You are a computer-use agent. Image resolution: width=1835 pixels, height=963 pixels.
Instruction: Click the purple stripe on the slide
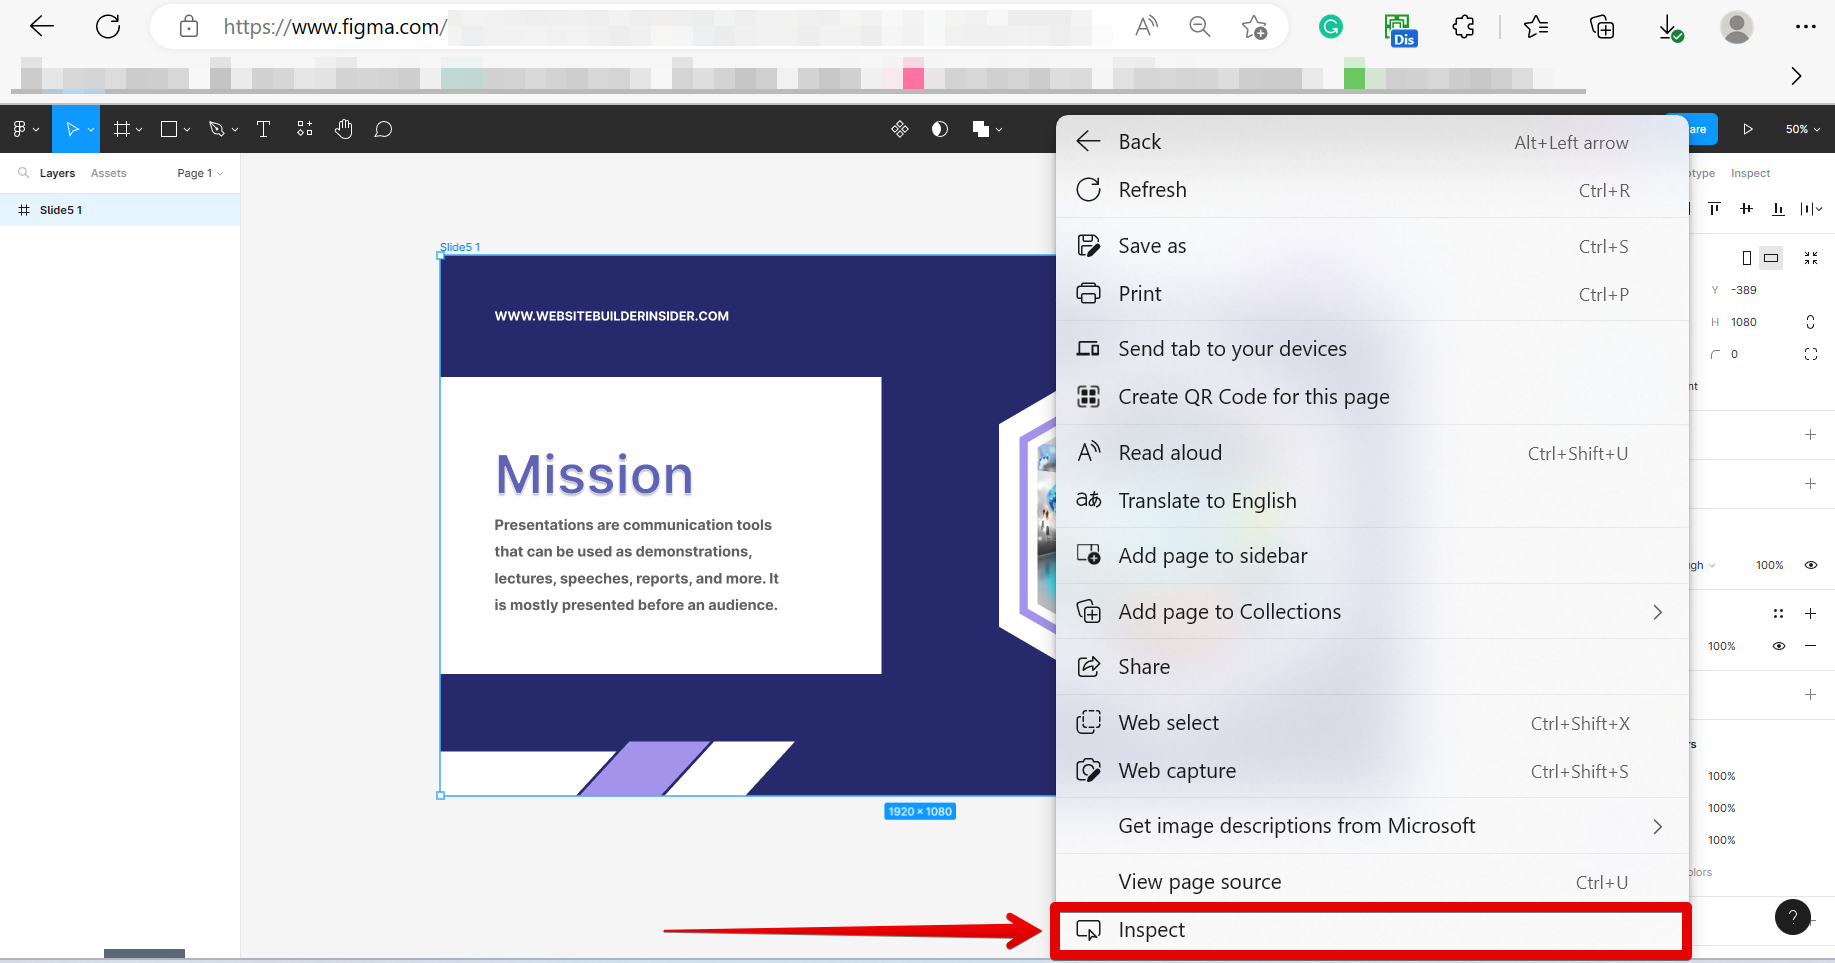coord(644,768)
